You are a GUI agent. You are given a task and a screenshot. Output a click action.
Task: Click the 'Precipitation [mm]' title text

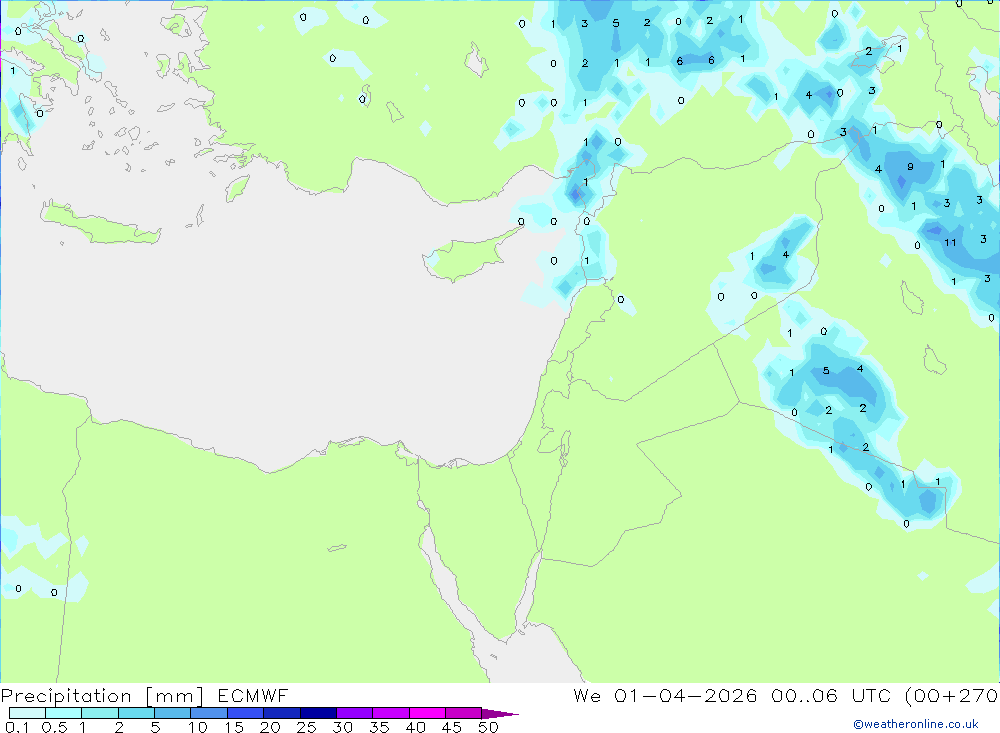coord(102,696)
